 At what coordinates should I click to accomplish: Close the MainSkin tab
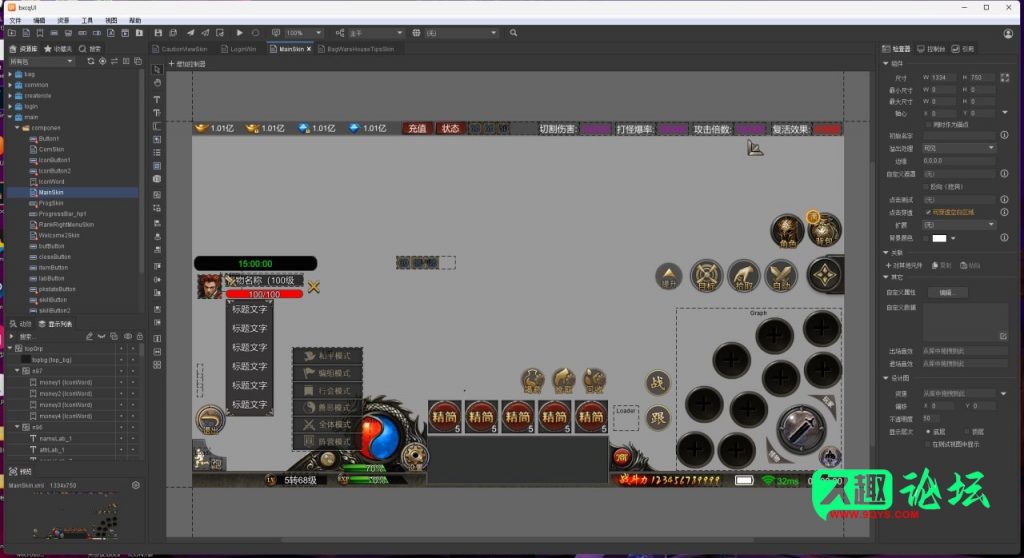(x=309, y=49)
